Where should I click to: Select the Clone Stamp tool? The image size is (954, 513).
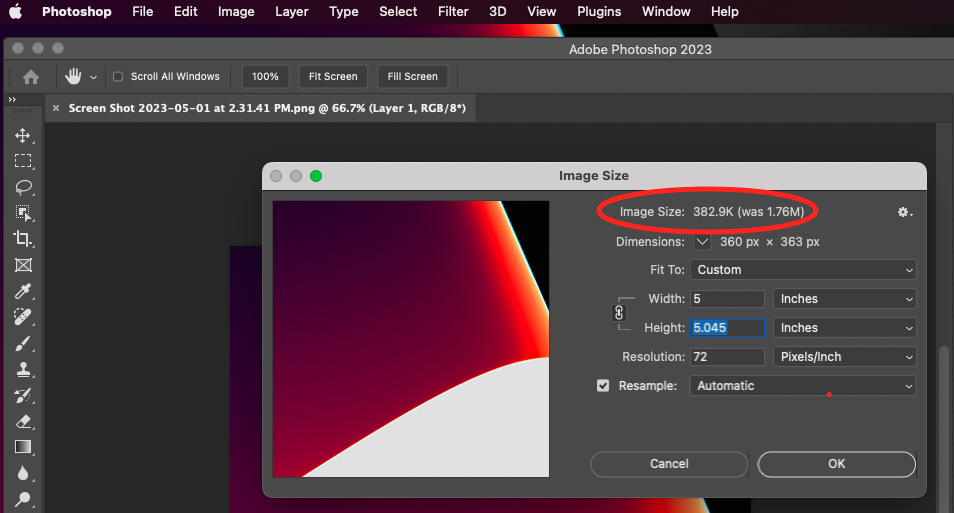(x=23, y=369)
